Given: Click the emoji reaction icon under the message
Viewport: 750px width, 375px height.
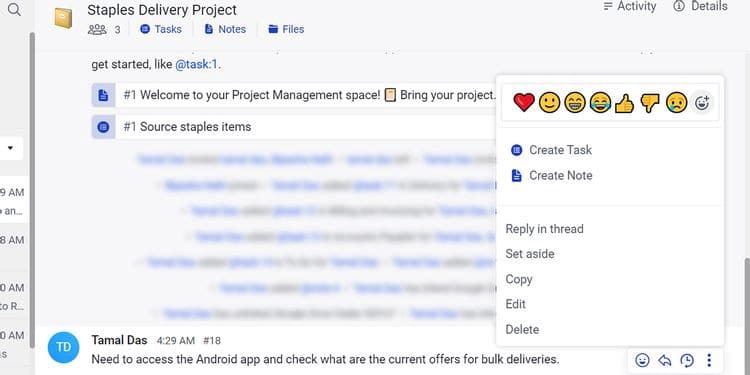Looking at the screenshot, I should [642, 360].
